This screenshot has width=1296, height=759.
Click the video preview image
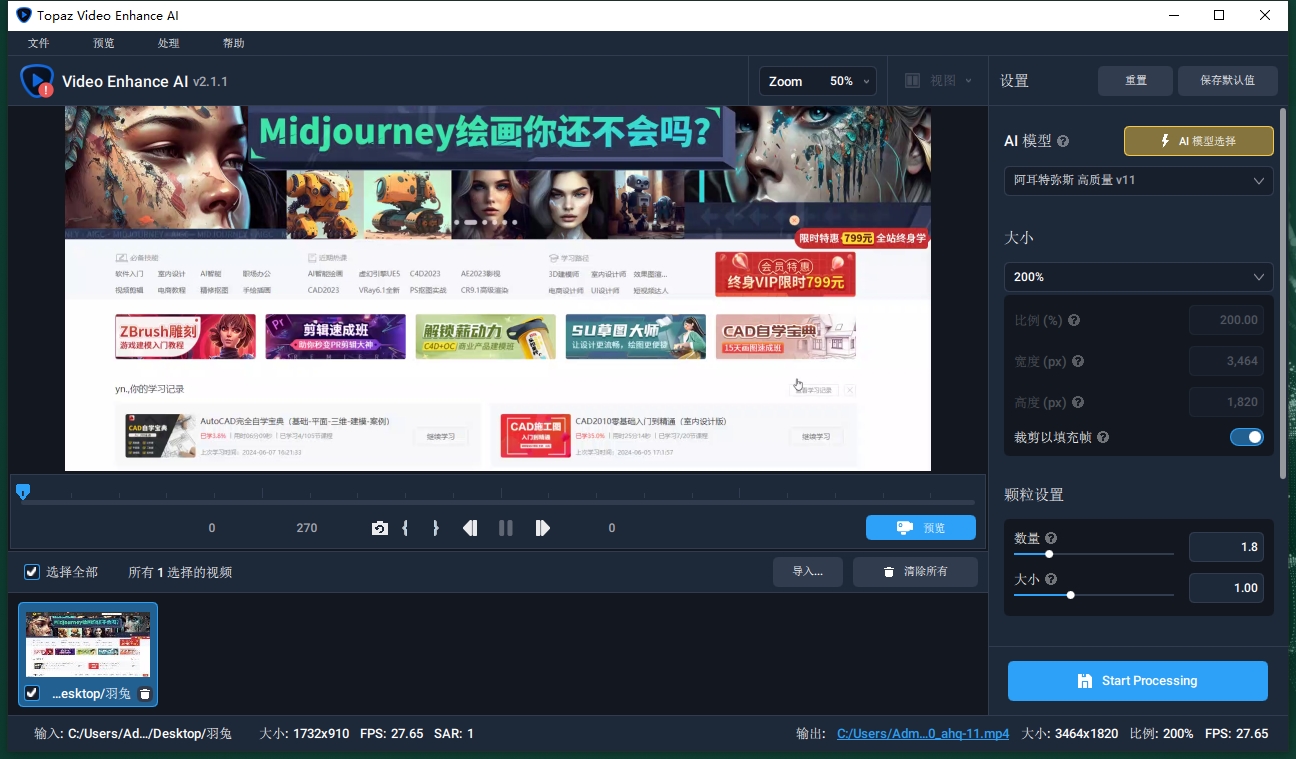(x=498, y=288)
